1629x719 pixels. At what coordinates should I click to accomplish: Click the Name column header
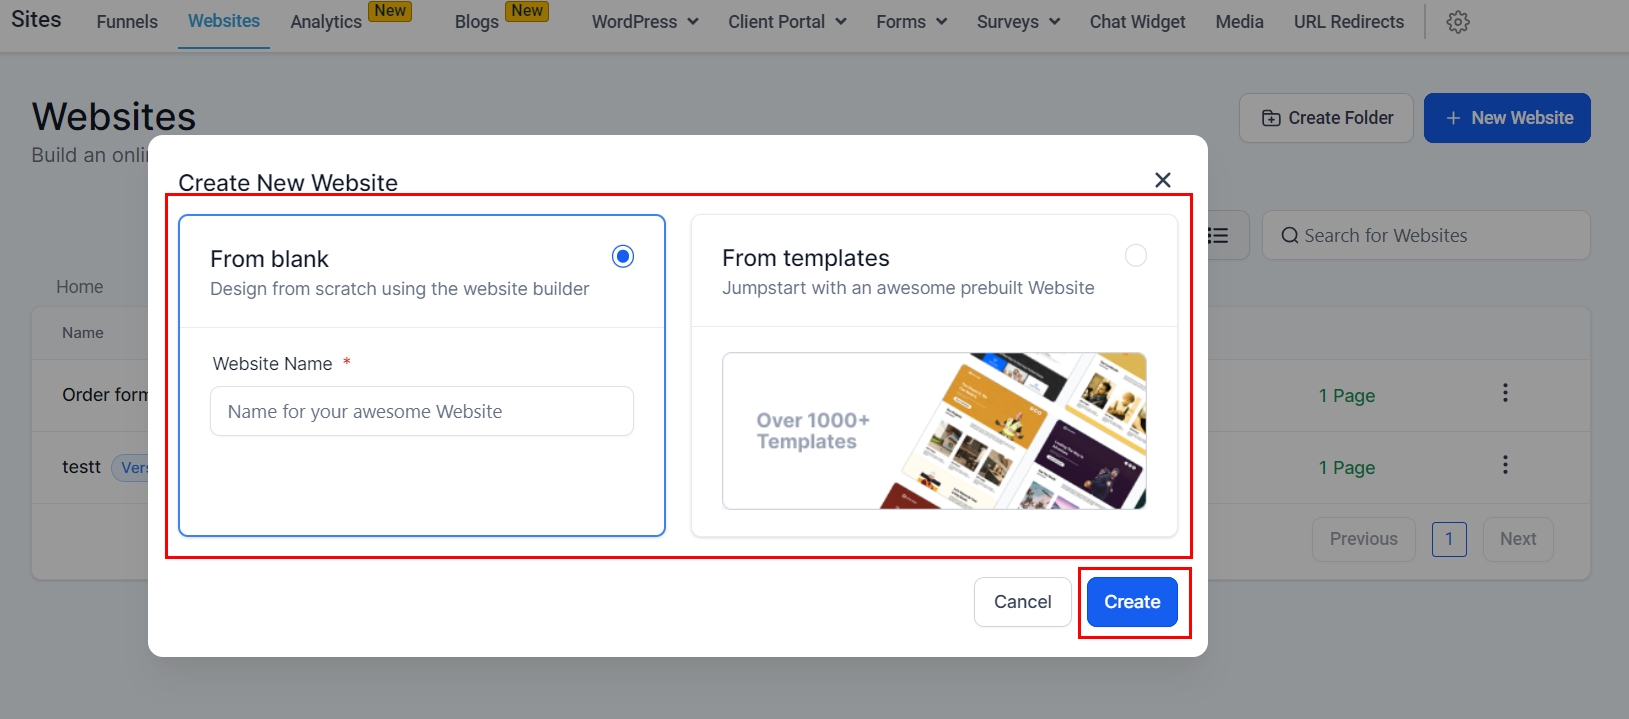(83, 333)
